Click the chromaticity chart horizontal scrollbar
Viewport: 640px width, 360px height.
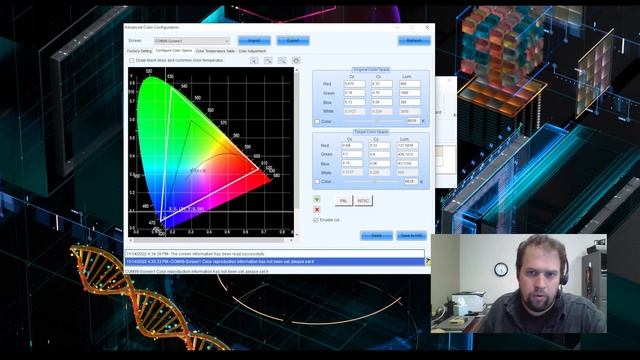point(211,240)
